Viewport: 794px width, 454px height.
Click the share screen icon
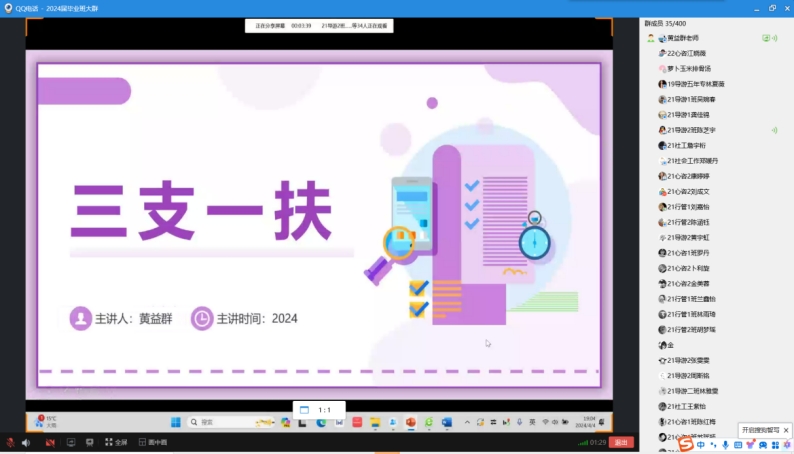pyautogui.click(x=73, y=442)
